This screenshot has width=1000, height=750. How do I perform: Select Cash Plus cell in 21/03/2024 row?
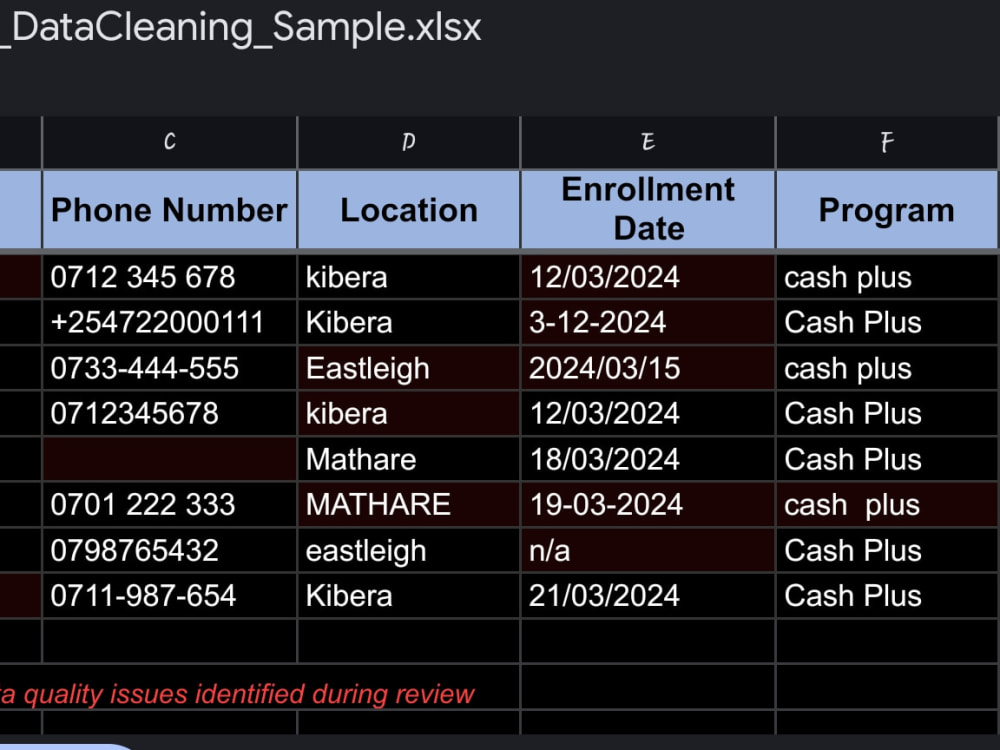pos(887,596)
